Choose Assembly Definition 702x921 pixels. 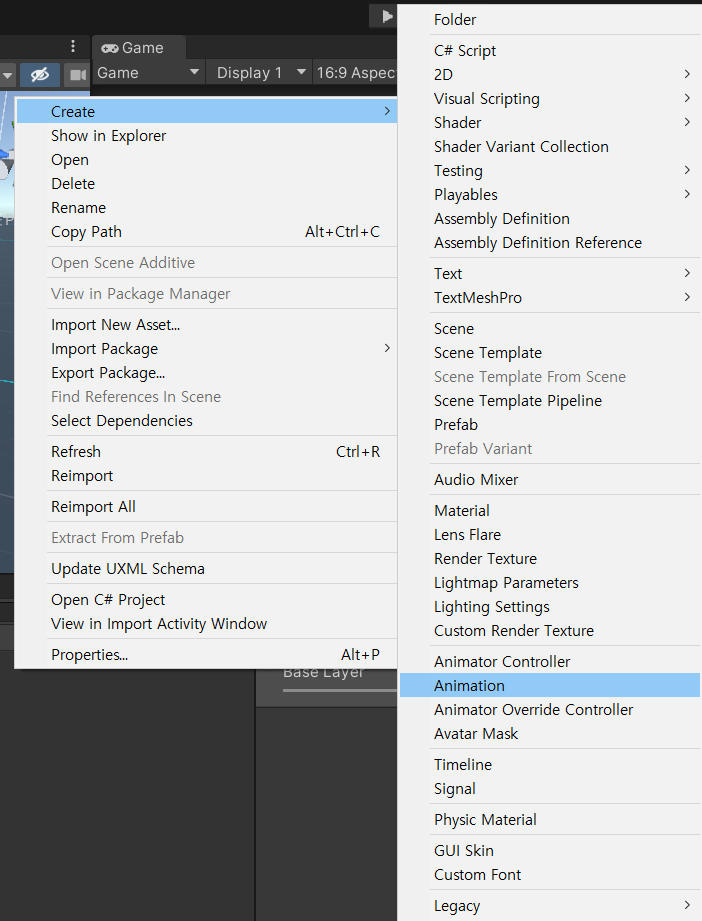tap(550, 219)
